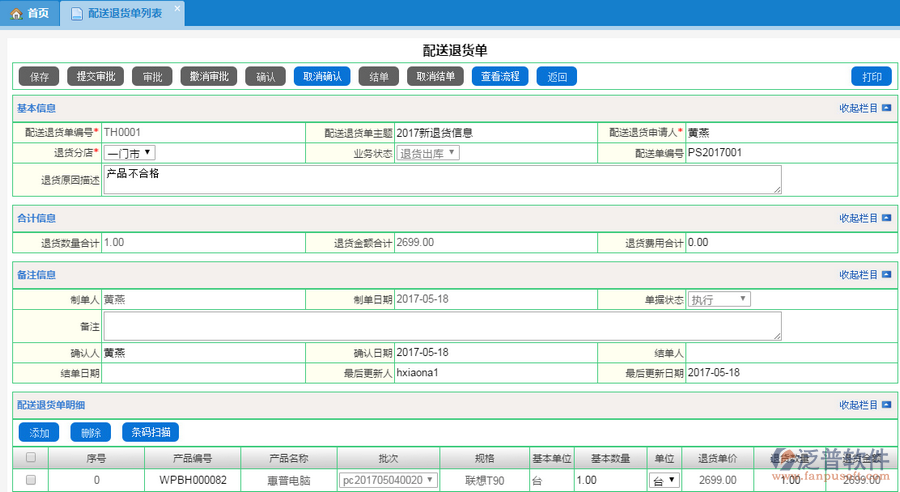Click the document icon on 配送退货单列表 tab
The width and height of the screenshot is (900, 492).
coord(77,14)
